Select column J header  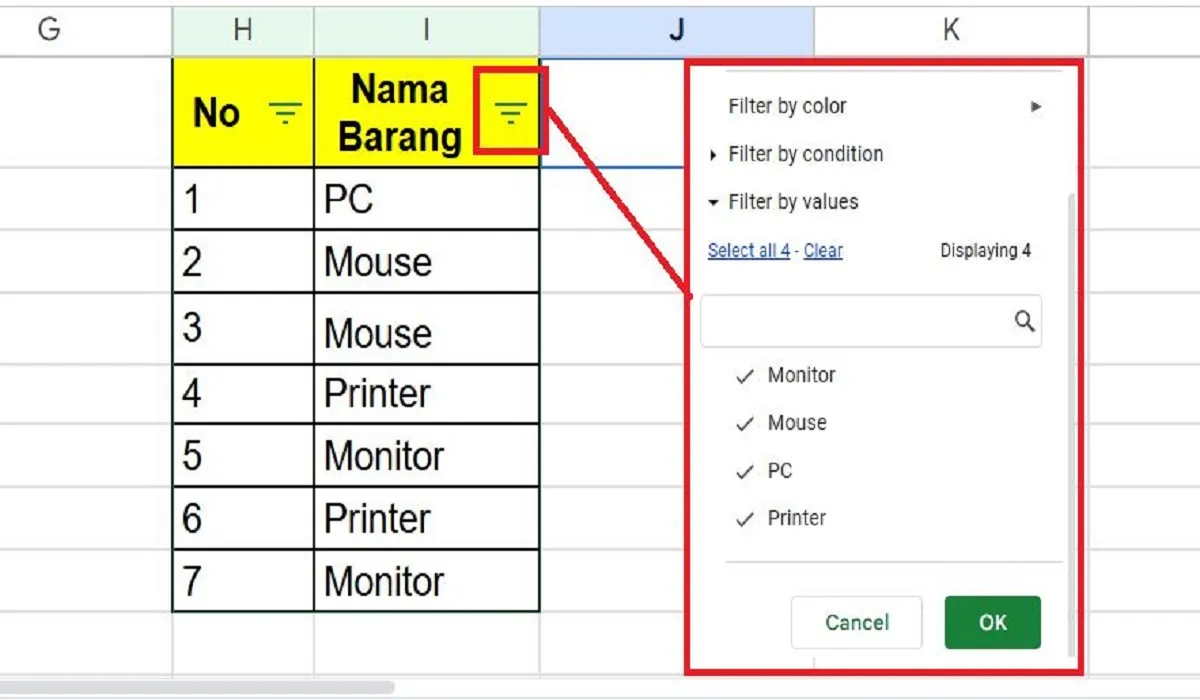(x=677, y=30)
